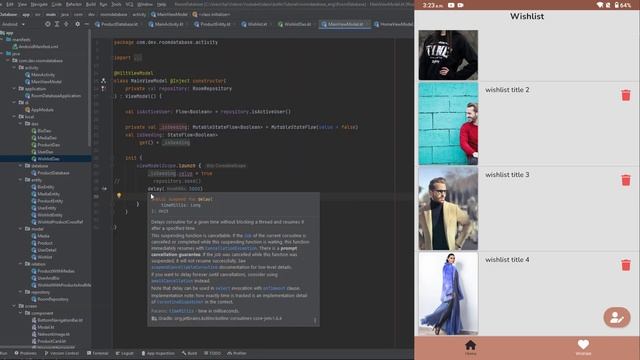
Task: Open the TODO tool window
Action: 212,353
